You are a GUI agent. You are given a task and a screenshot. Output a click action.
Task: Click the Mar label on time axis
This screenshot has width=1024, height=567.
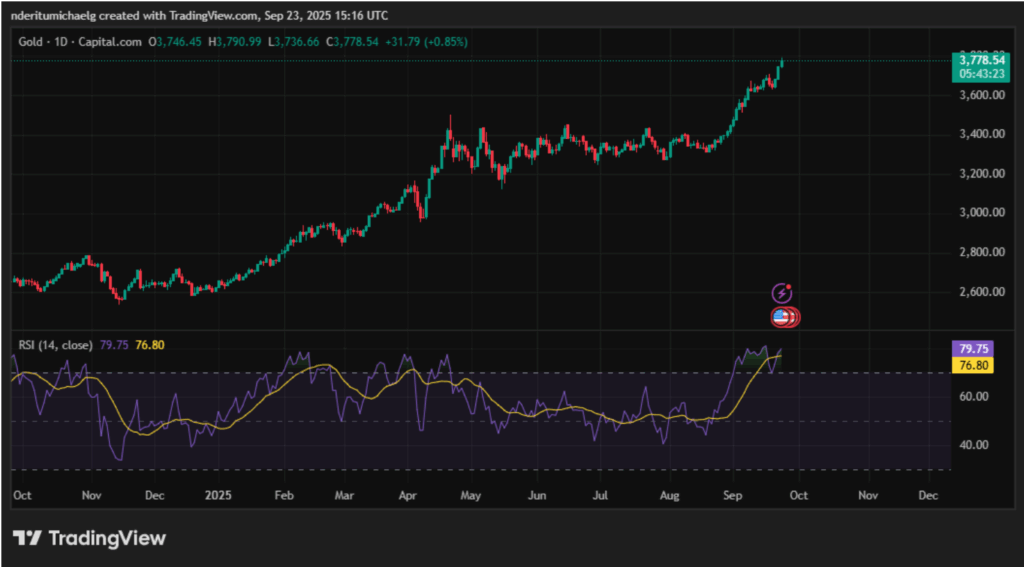(x=344, y=496)
